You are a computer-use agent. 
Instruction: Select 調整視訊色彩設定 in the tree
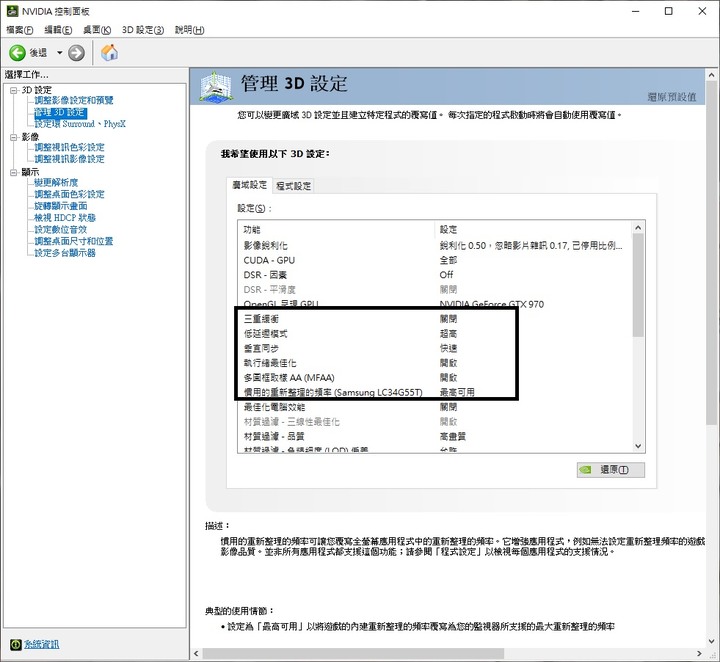tap(69, 147)
